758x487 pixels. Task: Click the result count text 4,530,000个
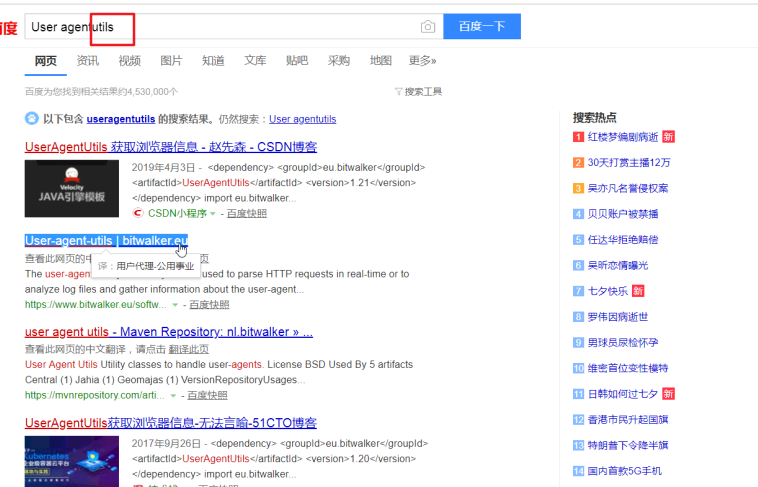(x=152, y=91)
